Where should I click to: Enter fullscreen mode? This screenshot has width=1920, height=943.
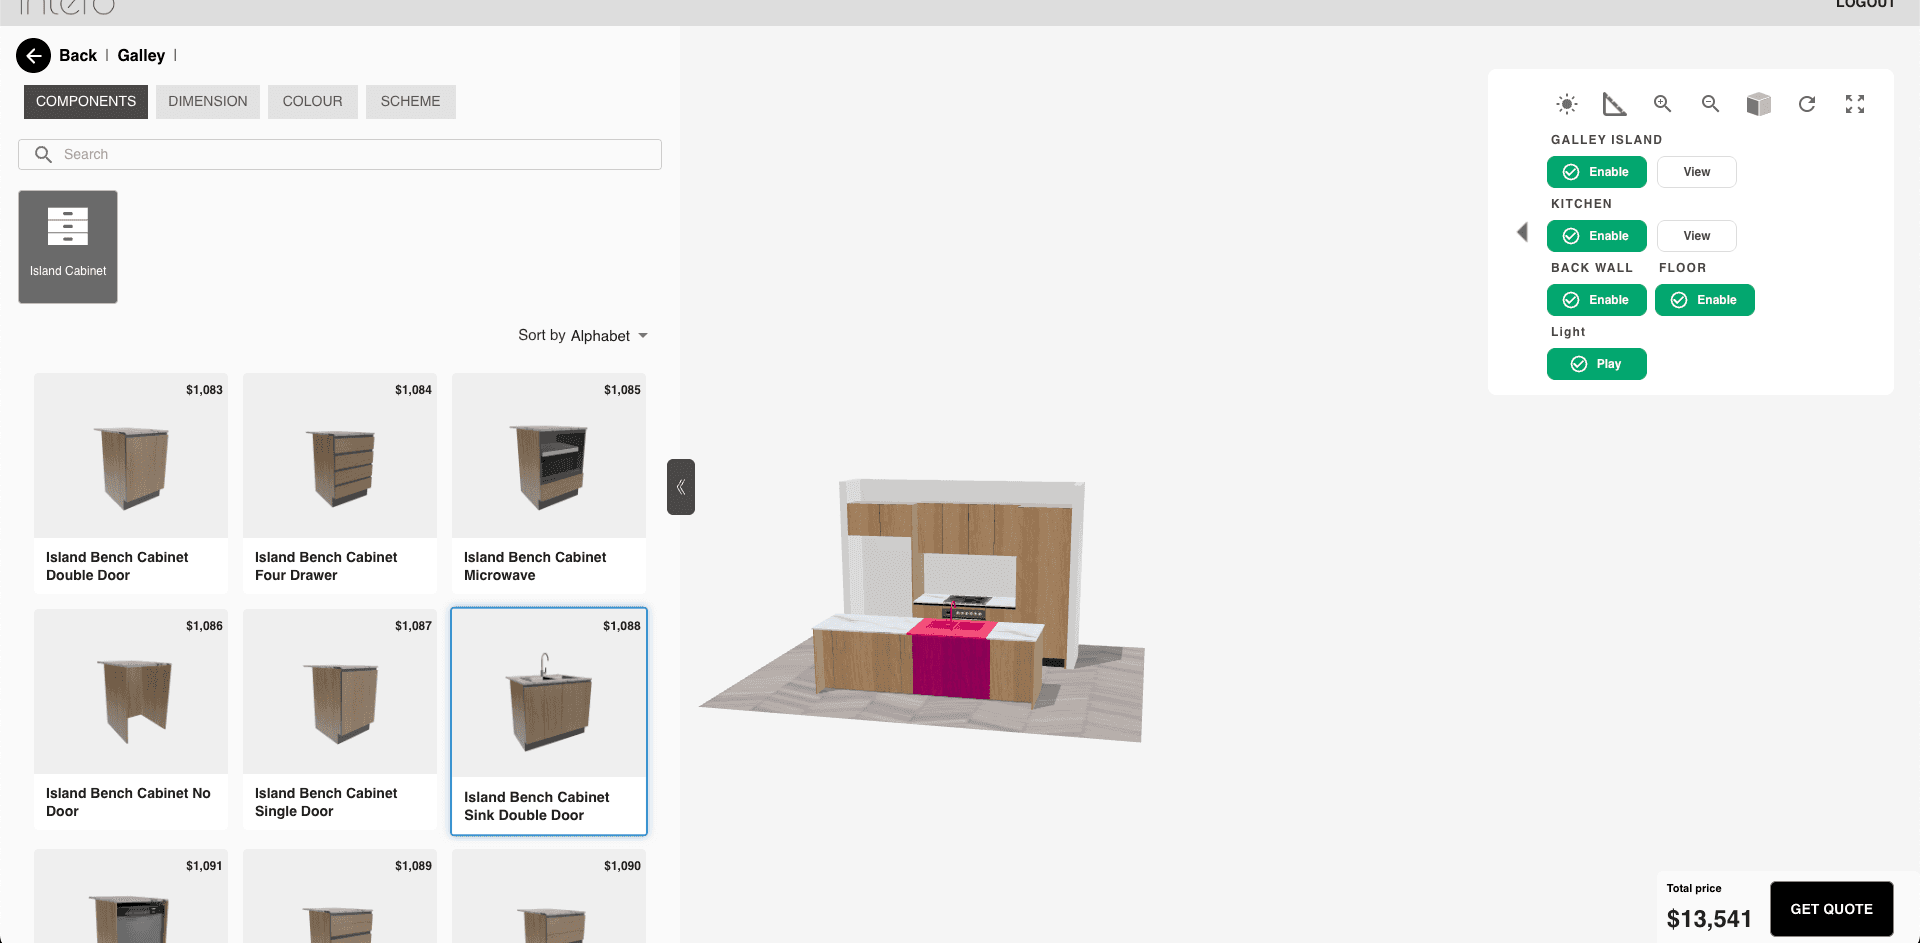1854,104
